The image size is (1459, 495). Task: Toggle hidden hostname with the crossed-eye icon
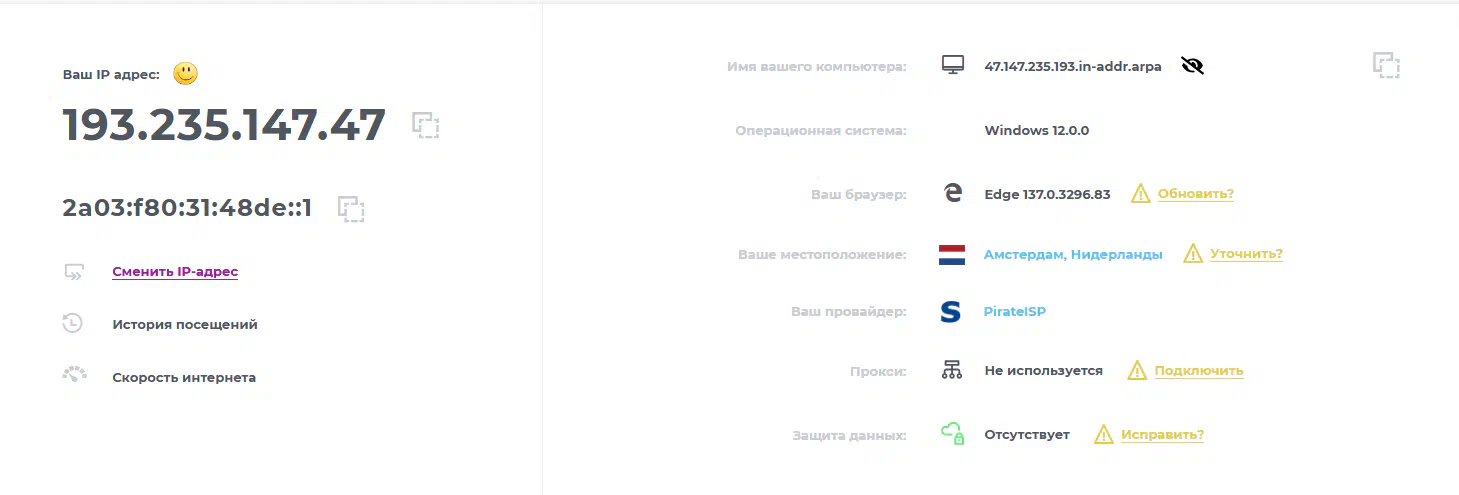pos(1192,66)
